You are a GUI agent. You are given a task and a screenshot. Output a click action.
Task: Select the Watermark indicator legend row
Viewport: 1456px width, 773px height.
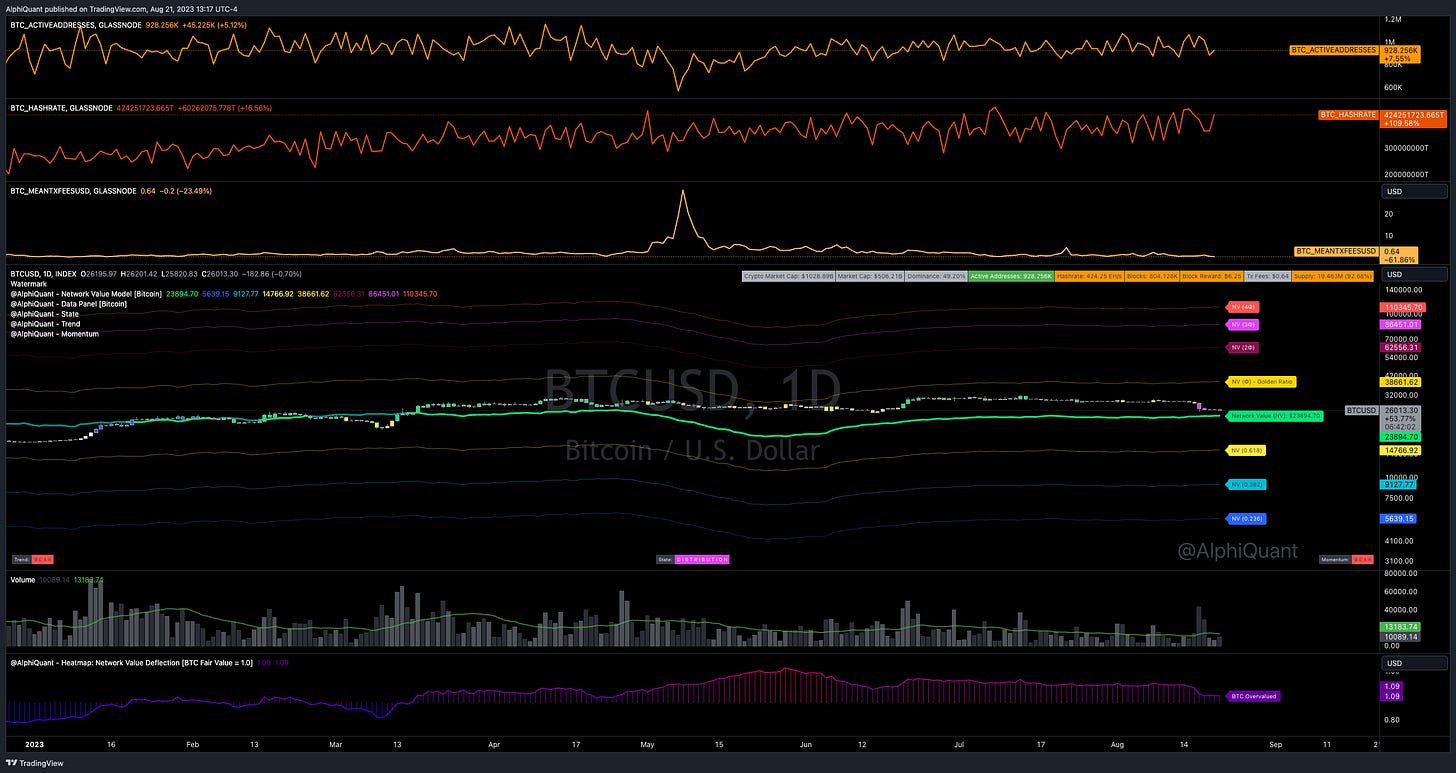27,284
